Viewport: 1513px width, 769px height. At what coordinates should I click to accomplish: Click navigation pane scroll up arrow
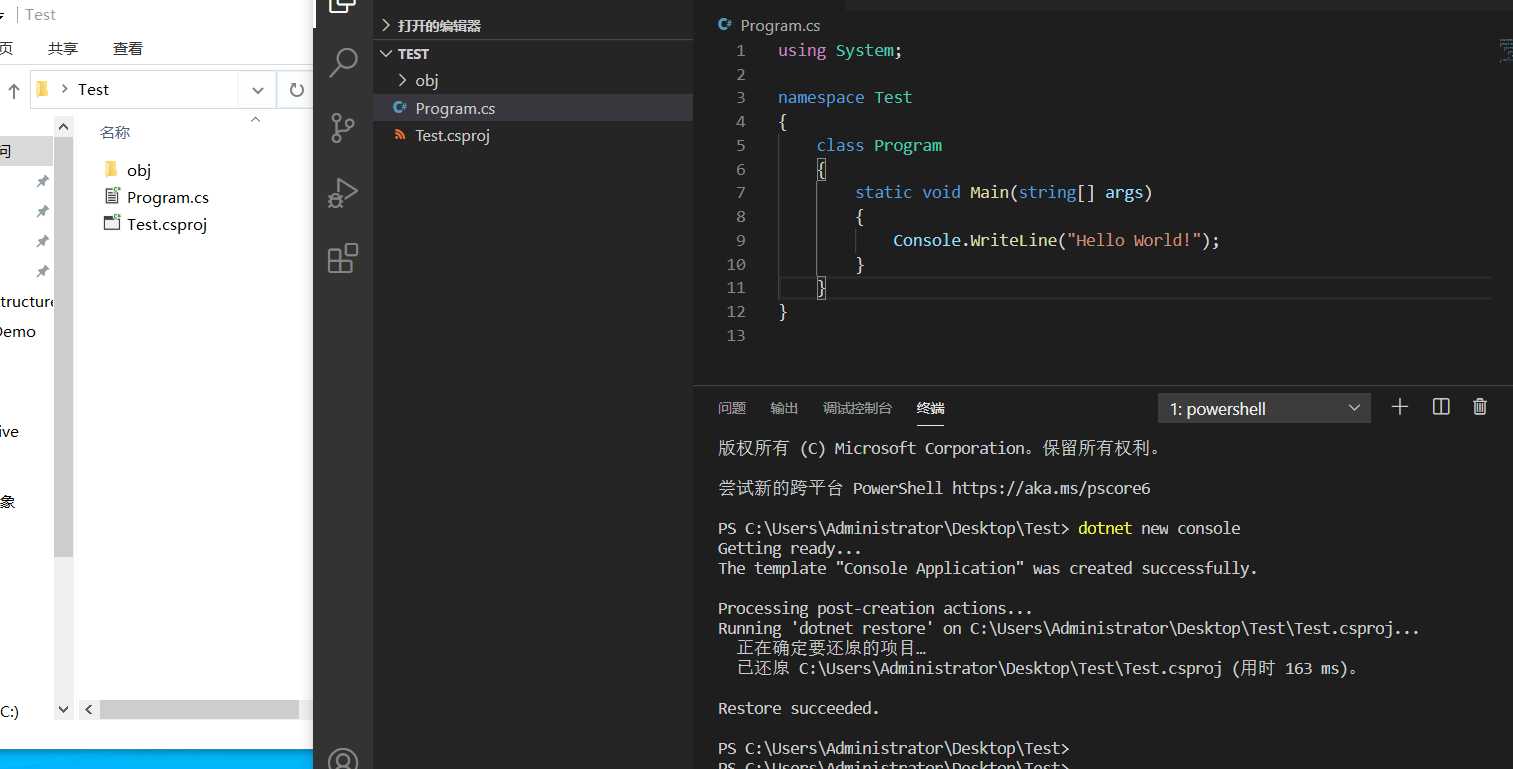[x=64, y=127]
